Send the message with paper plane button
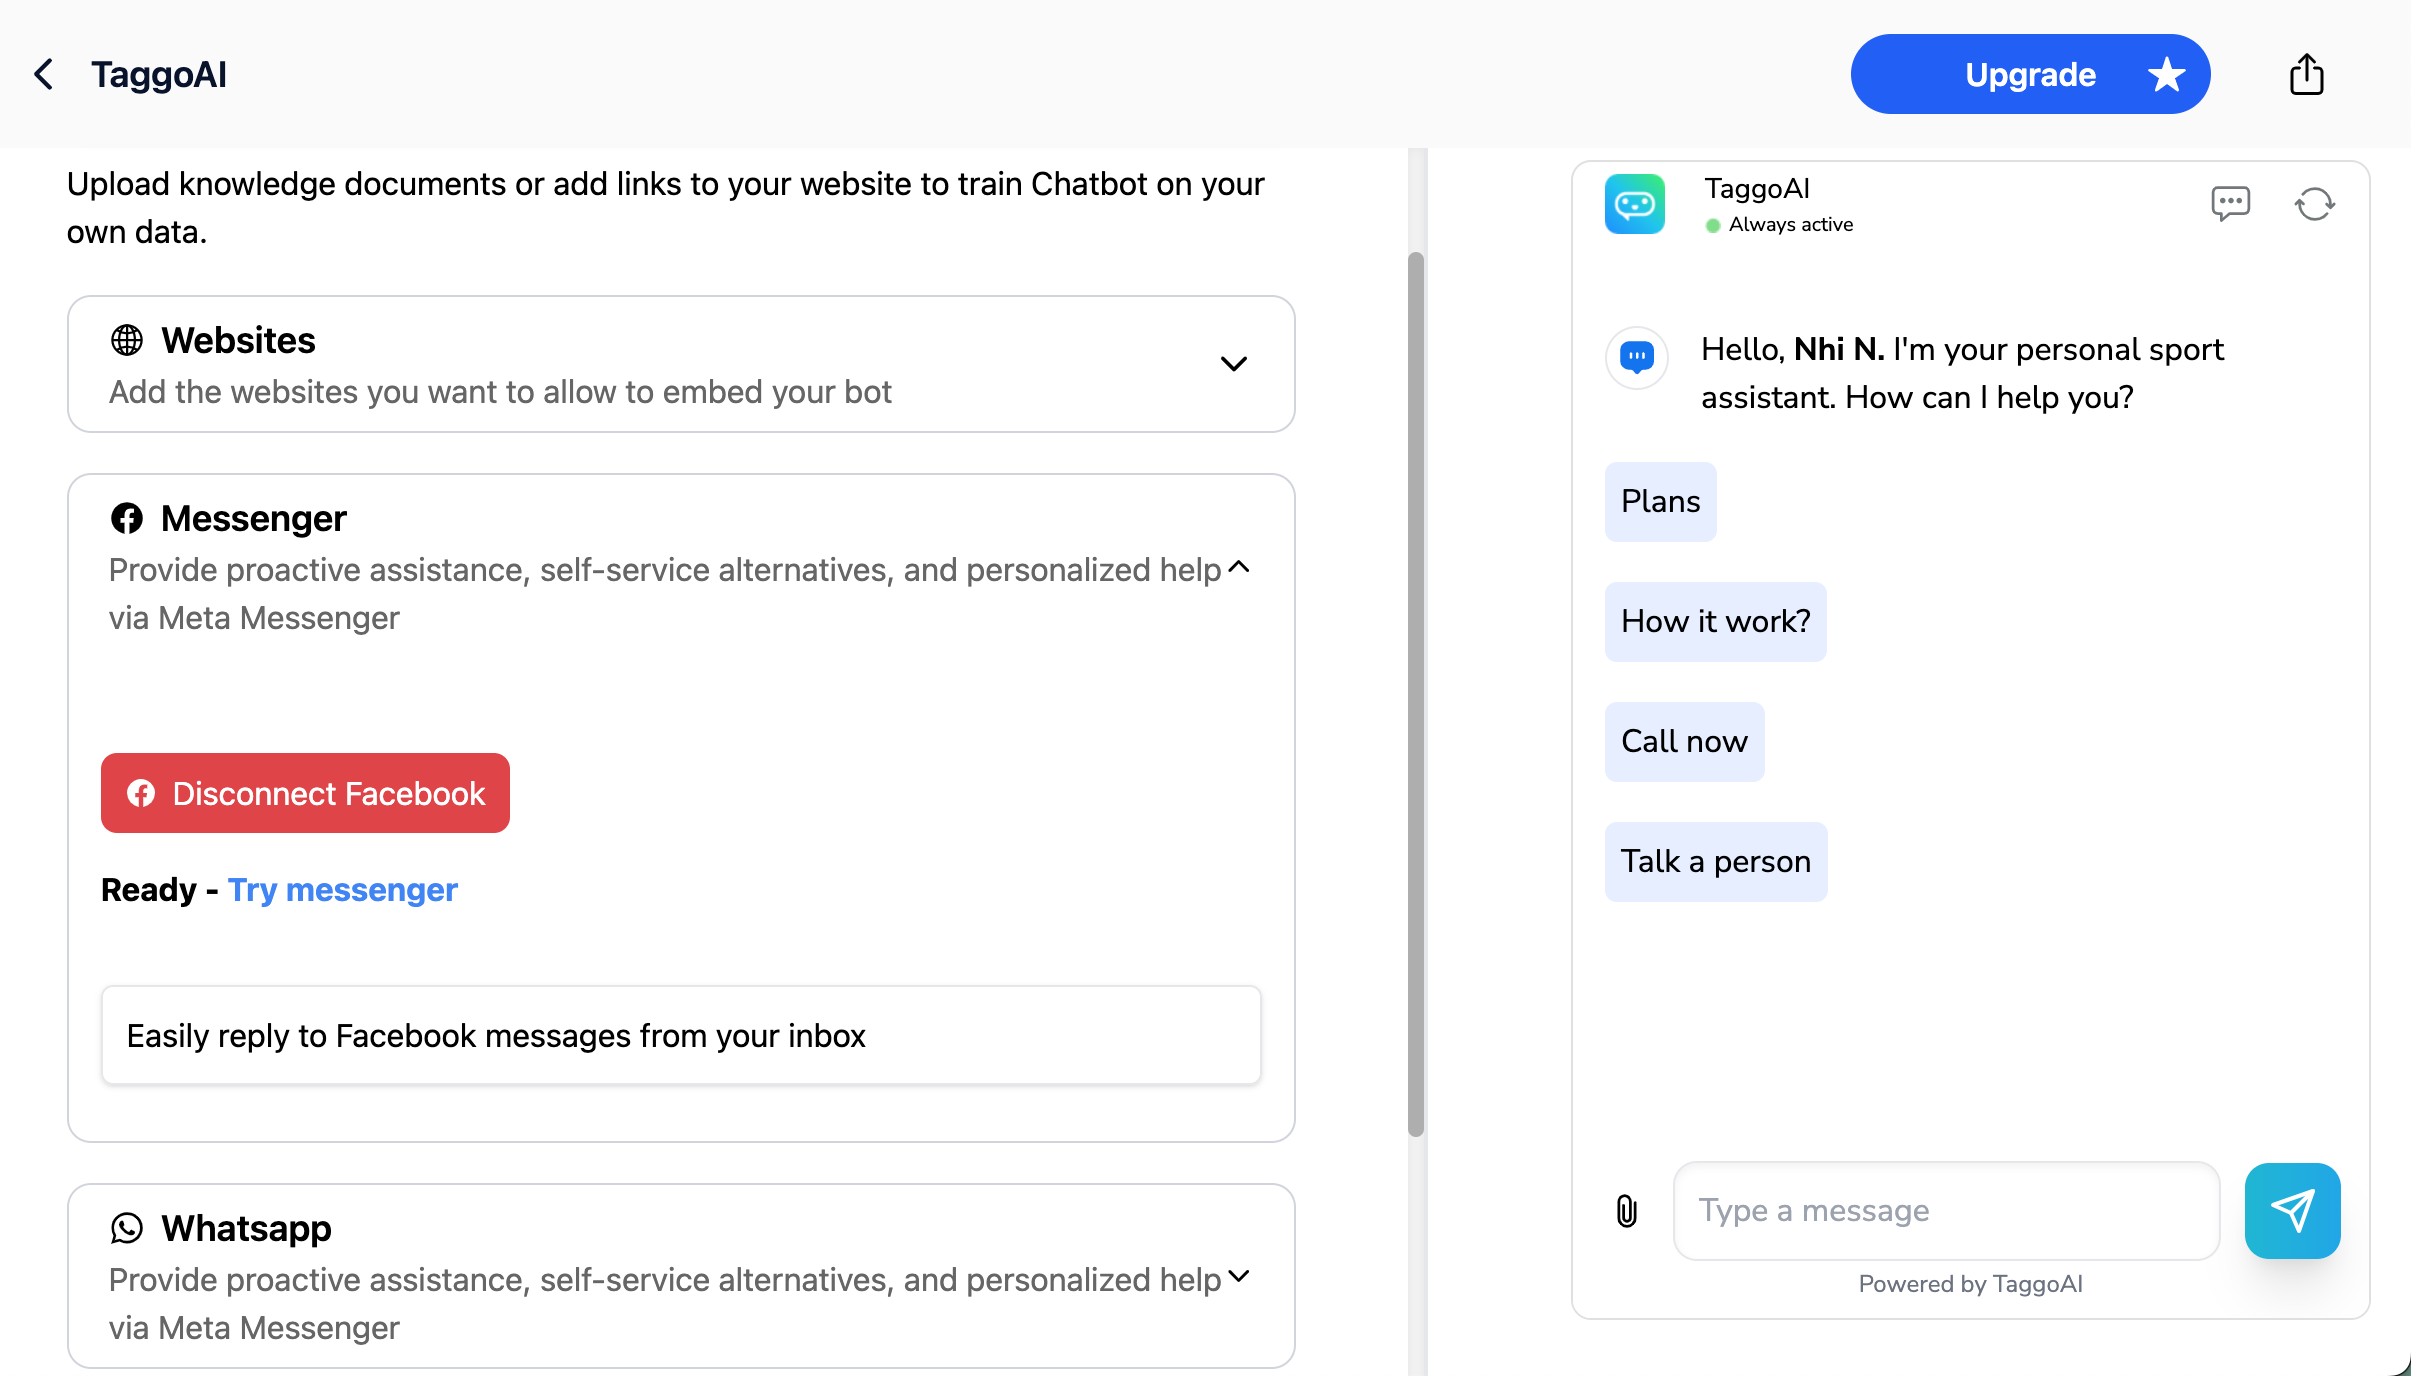The image size is (2411, 1376). pos(2292,1210)
